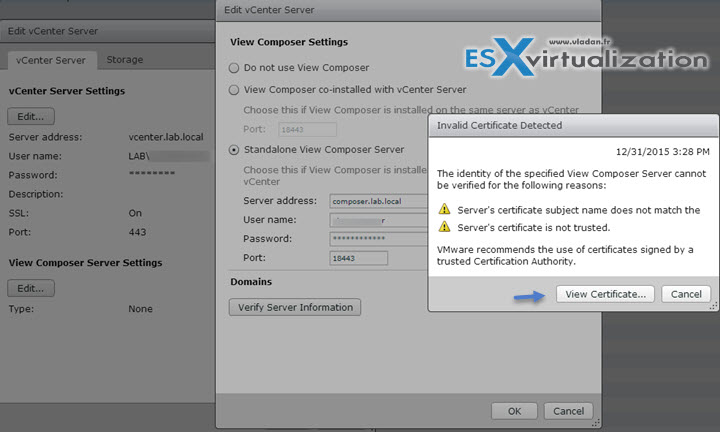The image size is (720, 432).
Task: Click OK in Edit vCenter Server dialog
Action: click(514, 411)
